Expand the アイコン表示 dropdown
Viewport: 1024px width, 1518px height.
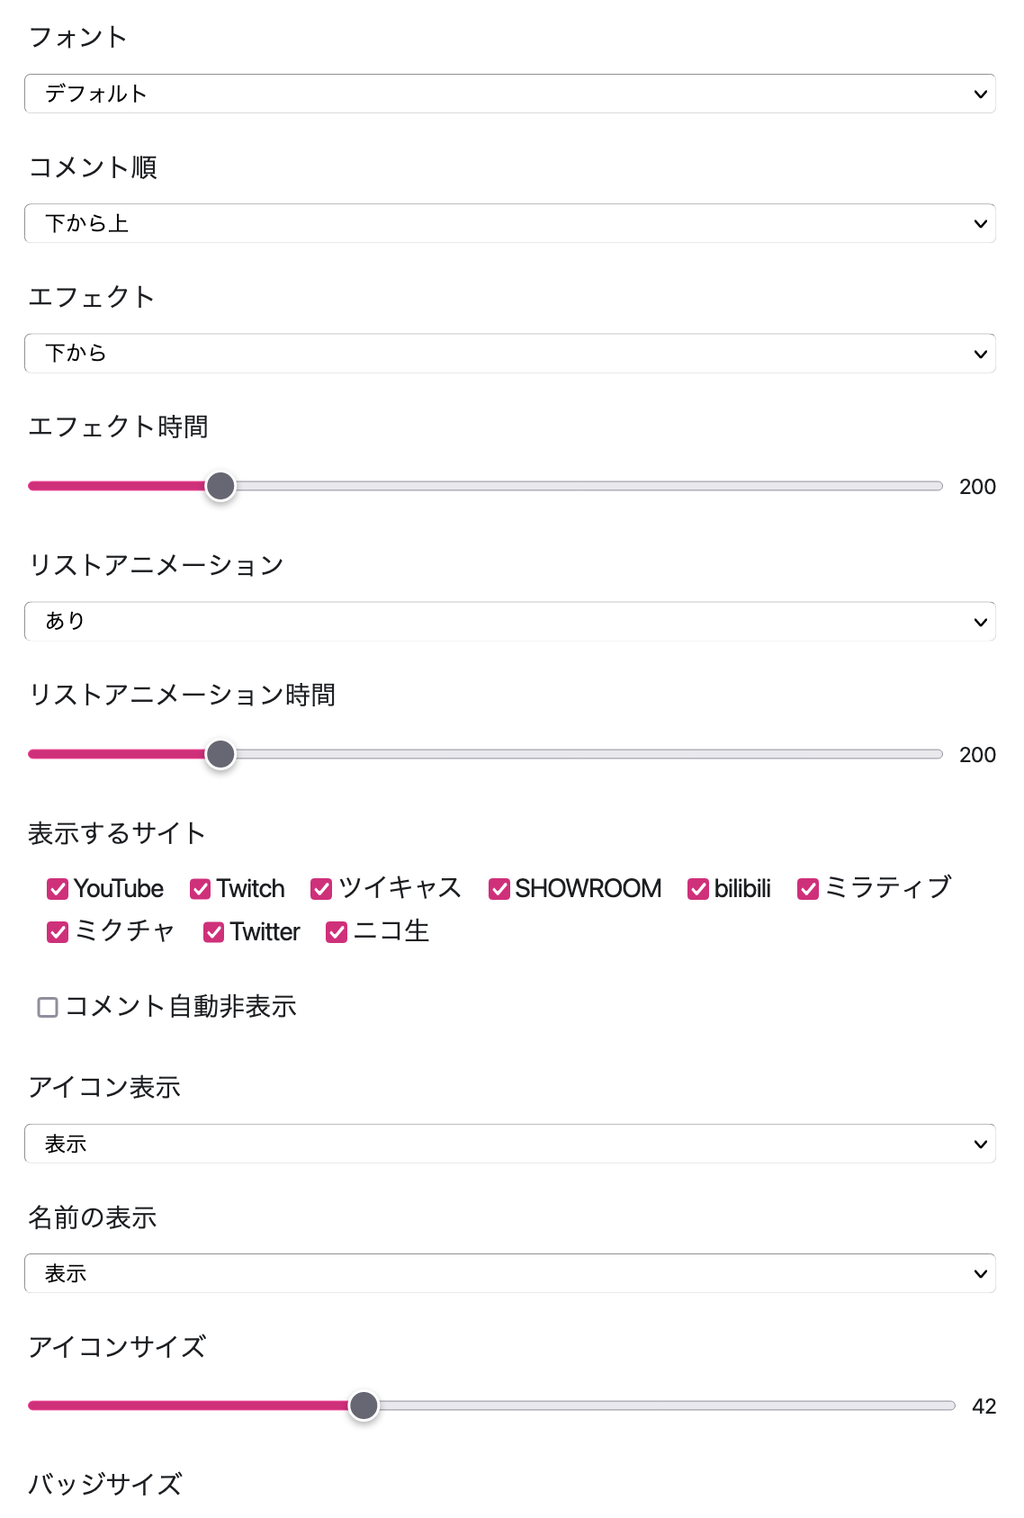[509, 1144]
